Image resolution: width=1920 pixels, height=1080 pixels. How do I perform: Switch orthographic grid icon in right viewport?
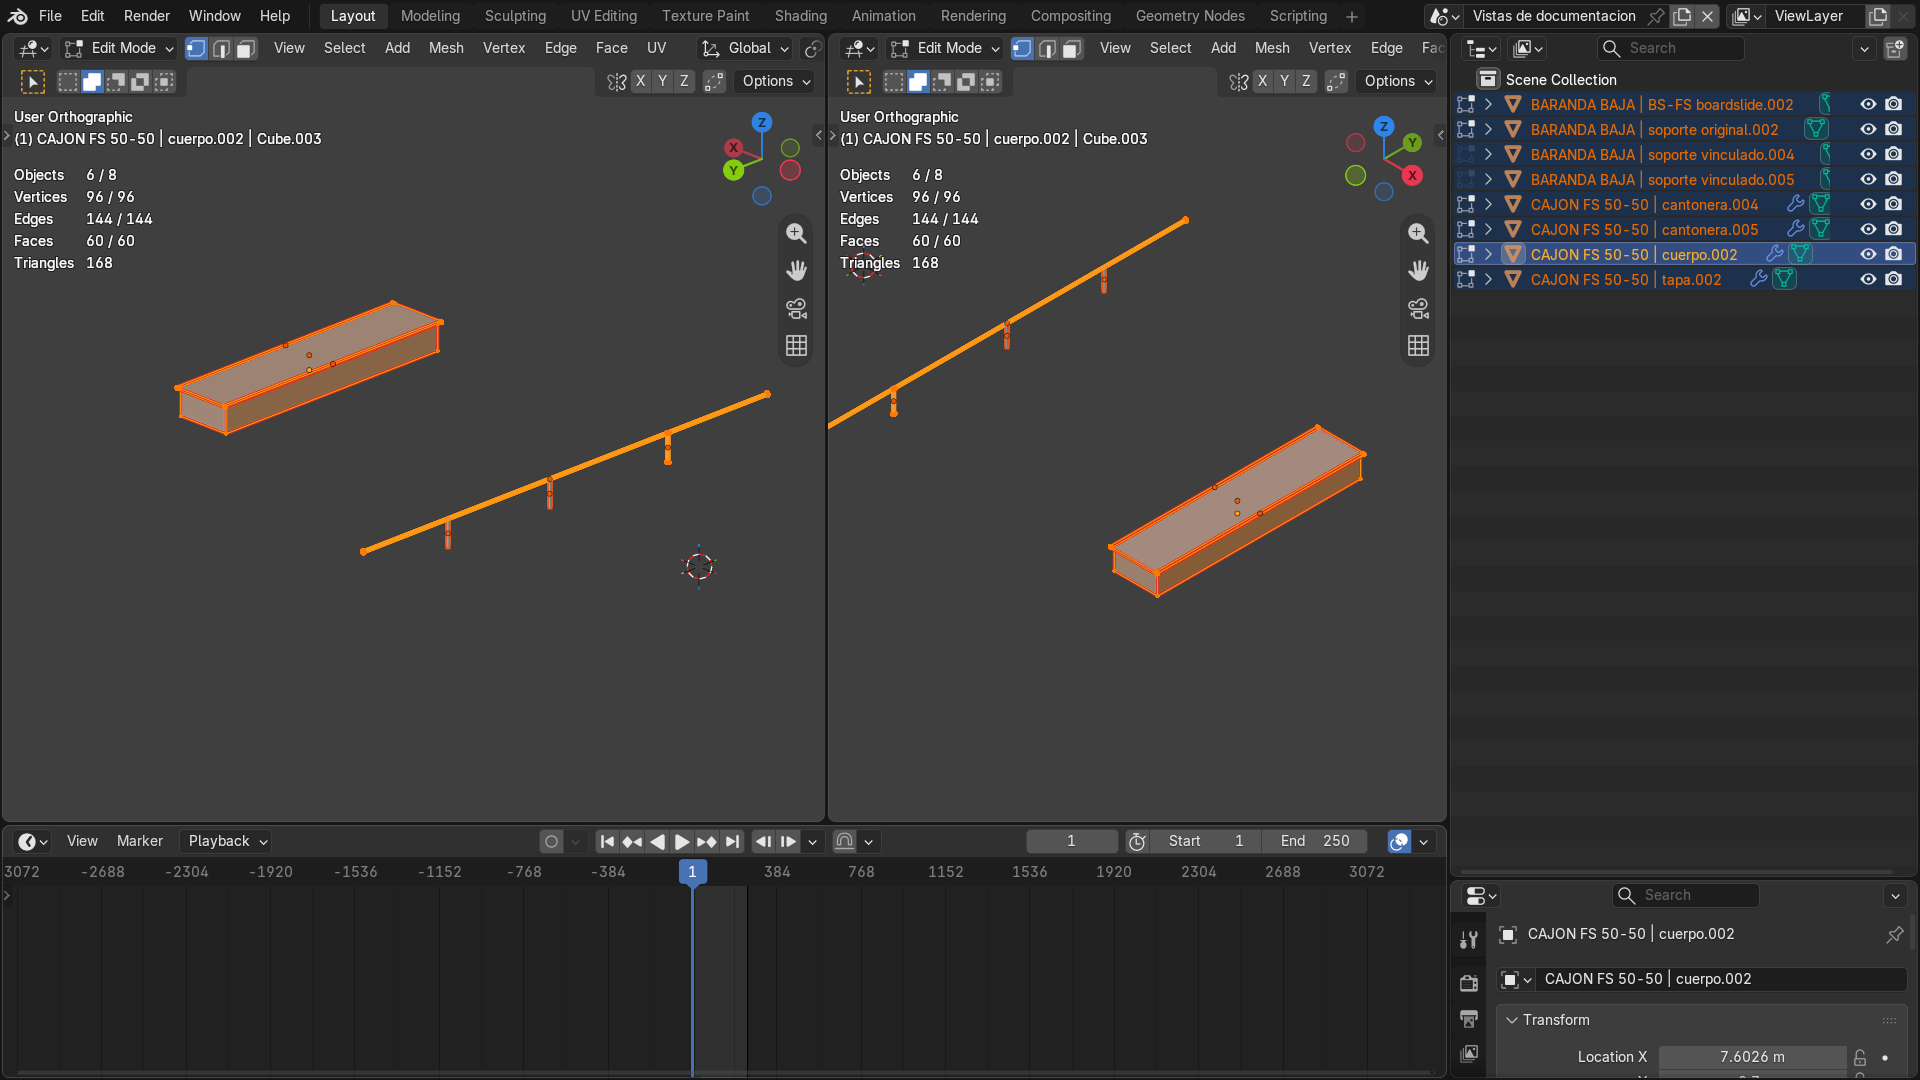point(1418,346)
